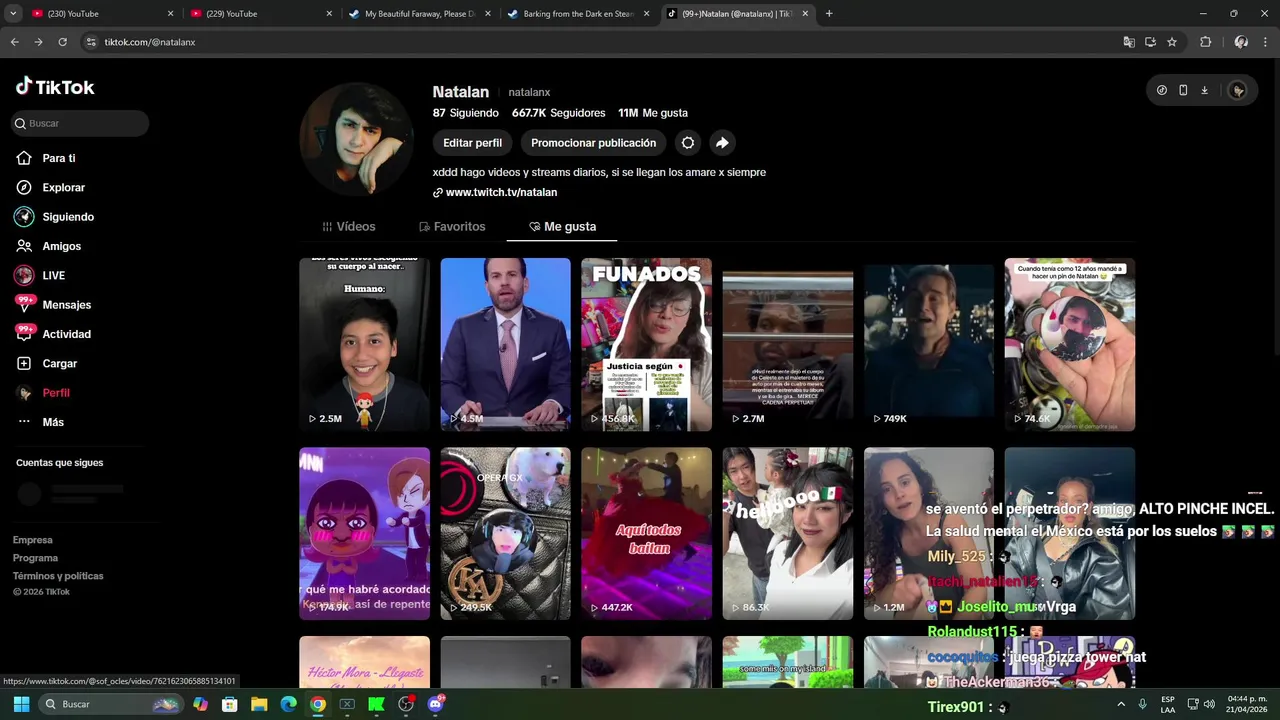1280x720 pixels.
Task: Click the share profile arrow button
Action: (x=722, y=143)
